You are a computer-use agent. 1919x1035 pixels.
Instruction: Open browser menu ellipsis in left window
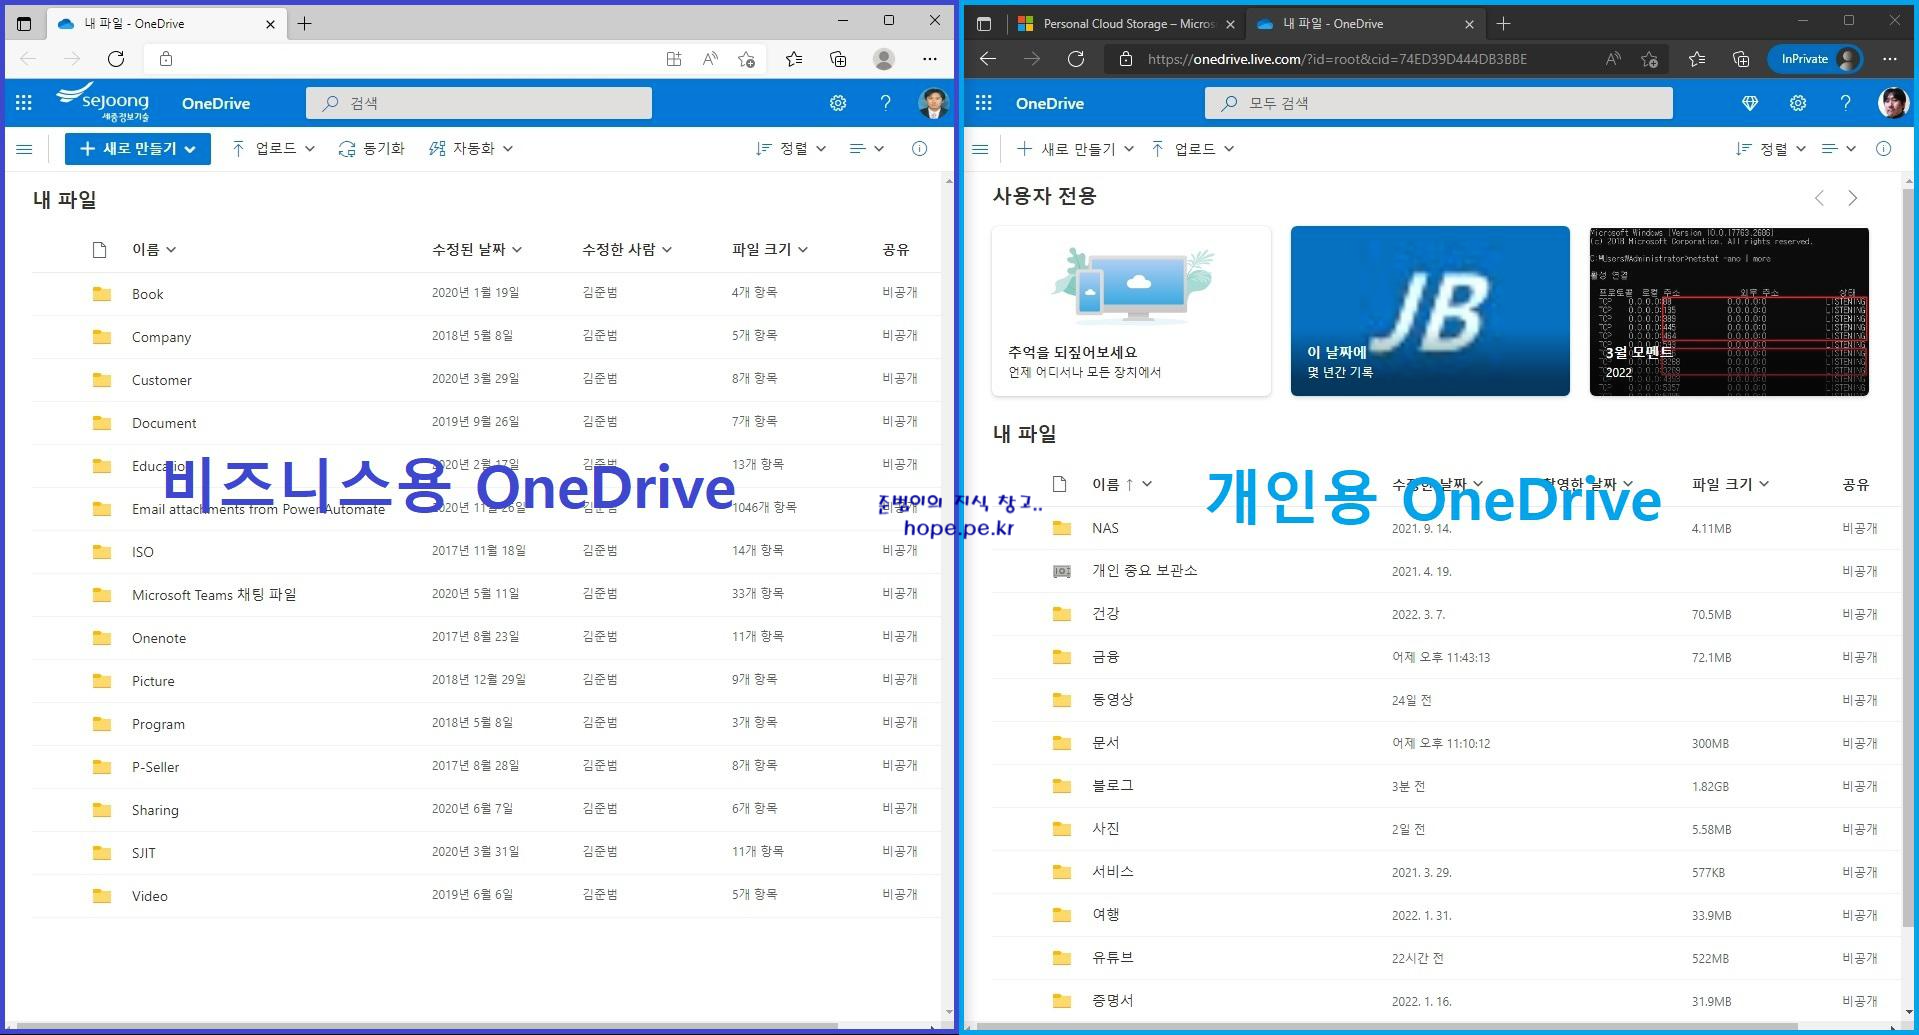tap(930, 59)
